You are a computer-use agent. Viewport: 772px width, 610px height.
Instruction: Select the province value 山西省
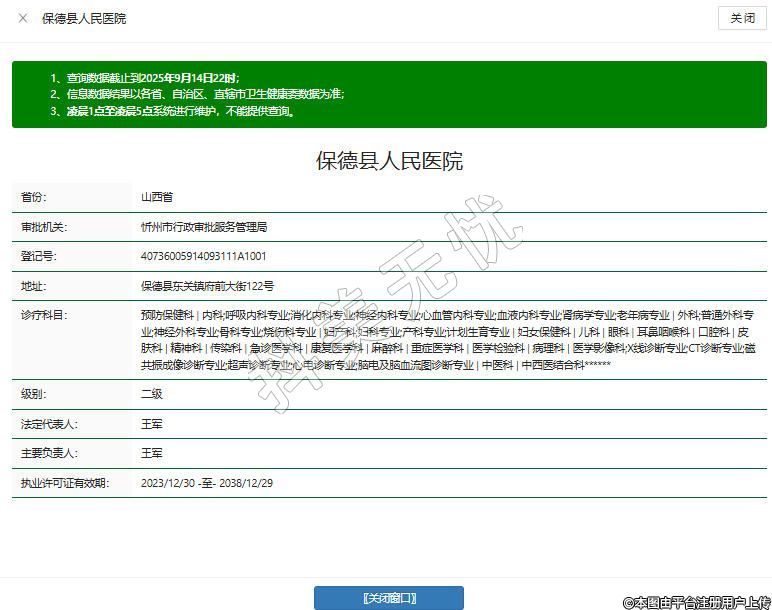[157, 198]
